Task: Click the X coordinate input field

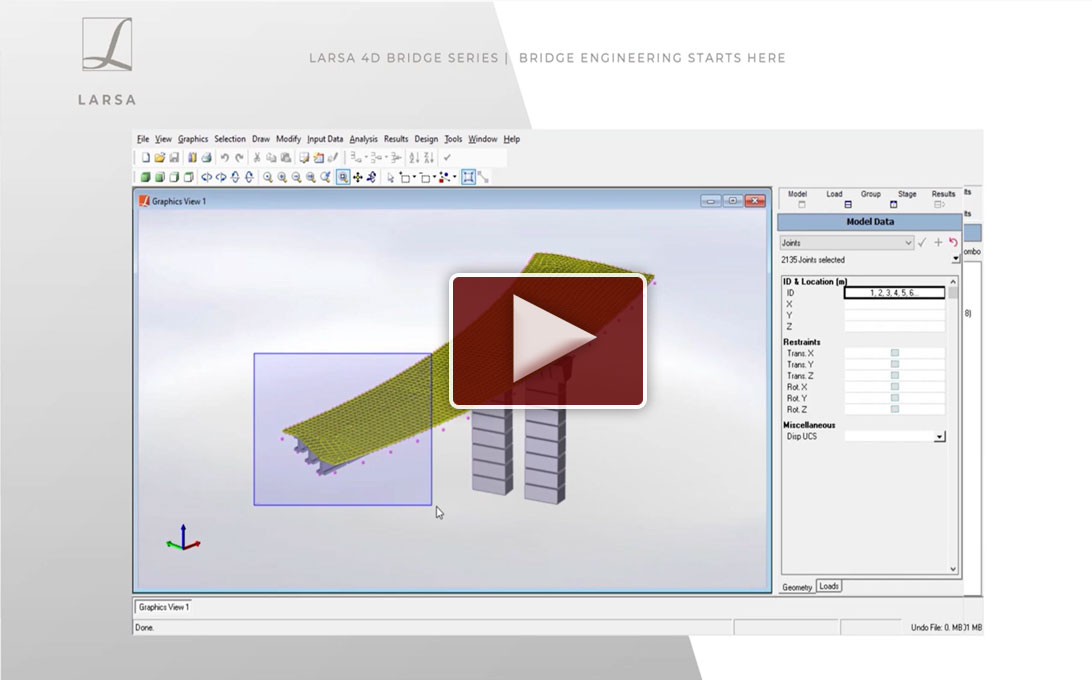Action: [895, 304]
